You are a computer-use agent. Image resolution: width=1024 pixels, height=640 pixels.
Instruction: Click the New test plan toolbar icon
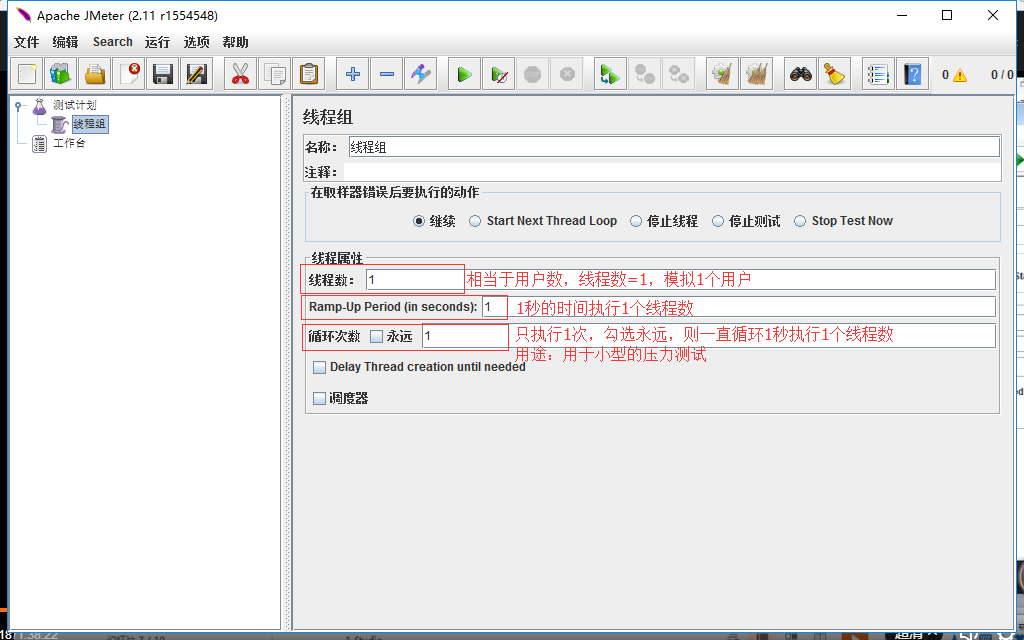[27, 74]
